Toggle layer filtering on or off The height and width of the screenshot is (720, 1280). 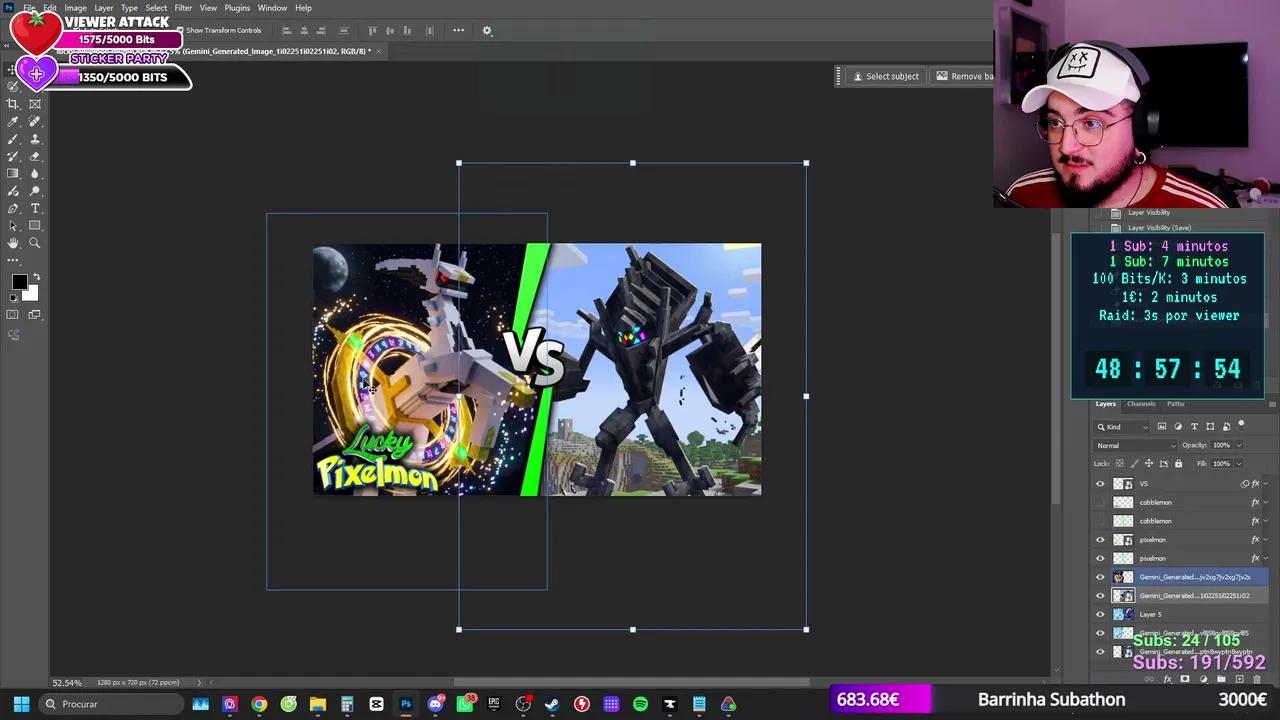(x=1242, y=426)
